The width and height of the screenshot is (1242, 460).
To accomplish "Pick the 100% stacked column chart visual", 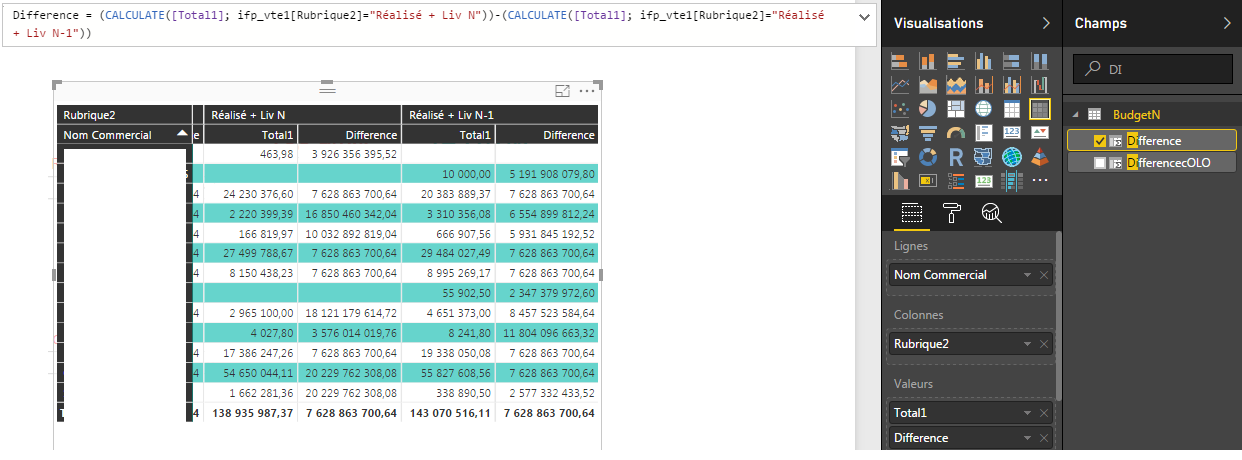I will (1039, 62).
